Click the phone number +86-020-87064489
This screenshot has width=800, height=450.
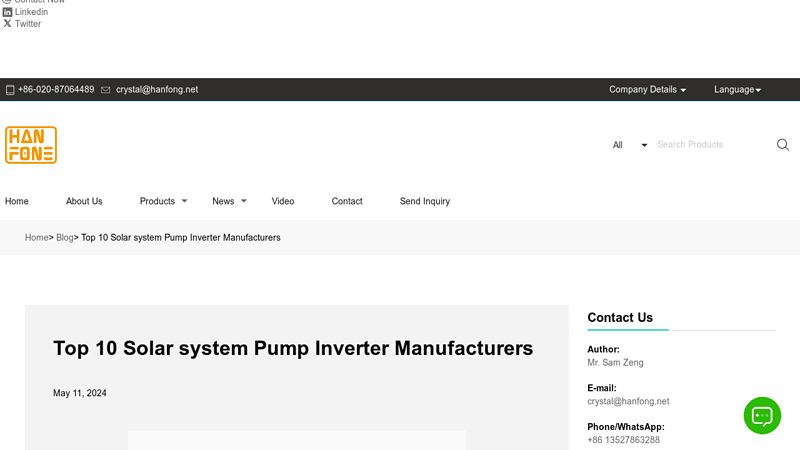[x=56, y=89]
